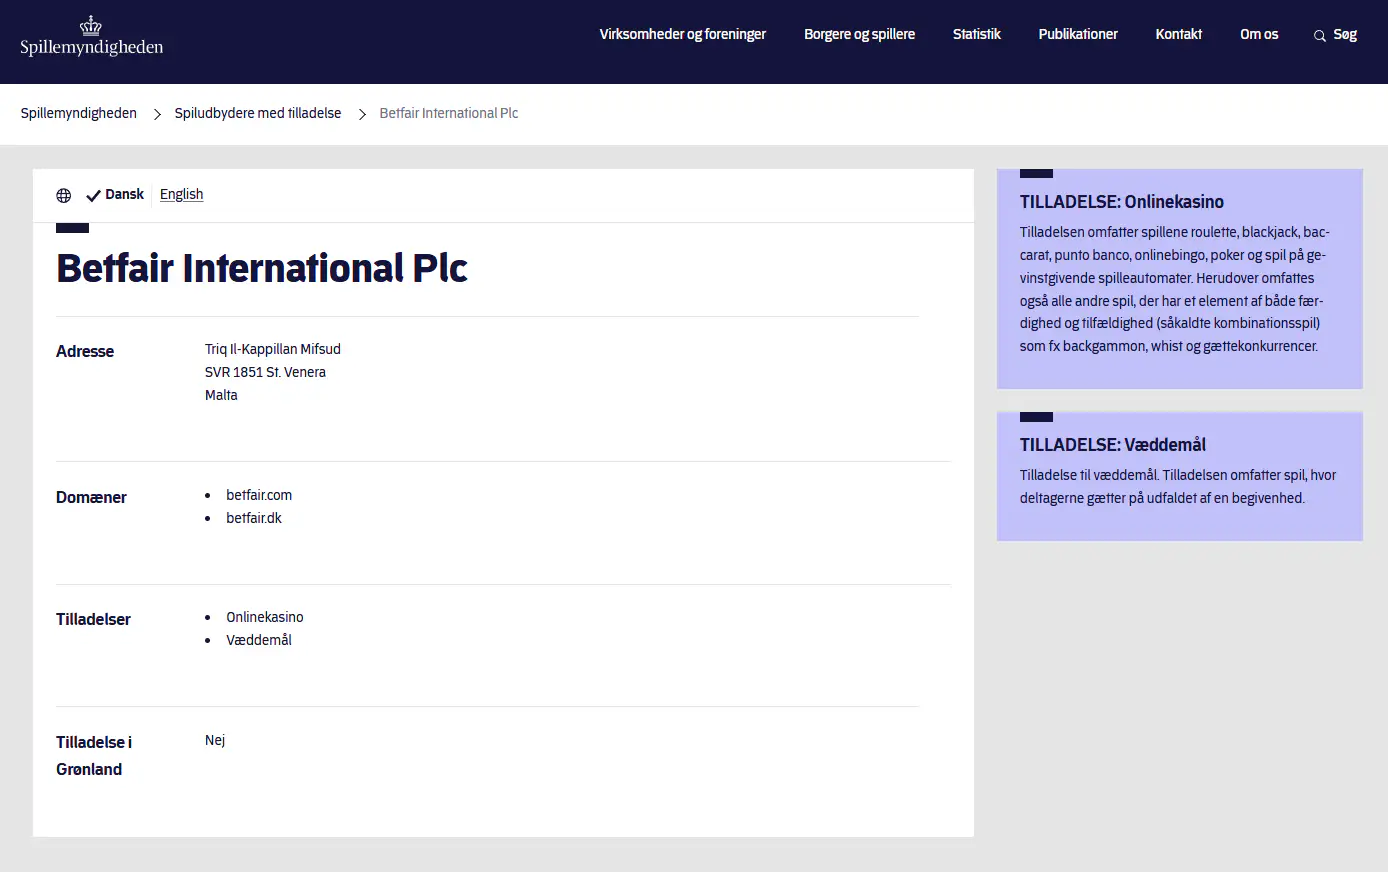The width and height of the screenshot is (1388, 872).
Task: Open the Spillemyndigheden crown logo homepage
Action: (x=91, y=36)
